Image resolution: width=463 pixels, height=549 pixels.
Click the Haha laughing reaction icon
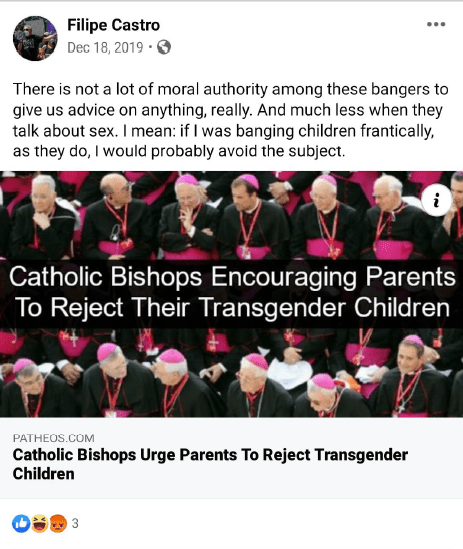coord(40,523)
